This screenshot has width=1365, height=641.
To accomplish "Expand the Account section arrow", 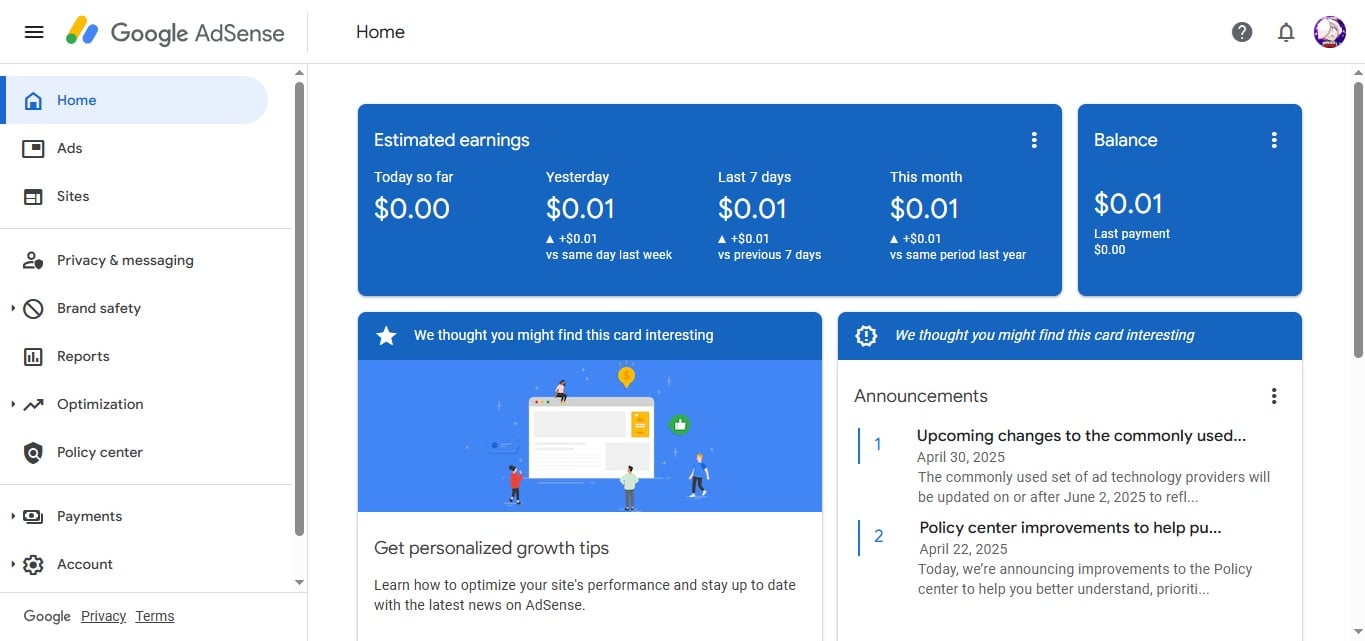I will 13,564.
